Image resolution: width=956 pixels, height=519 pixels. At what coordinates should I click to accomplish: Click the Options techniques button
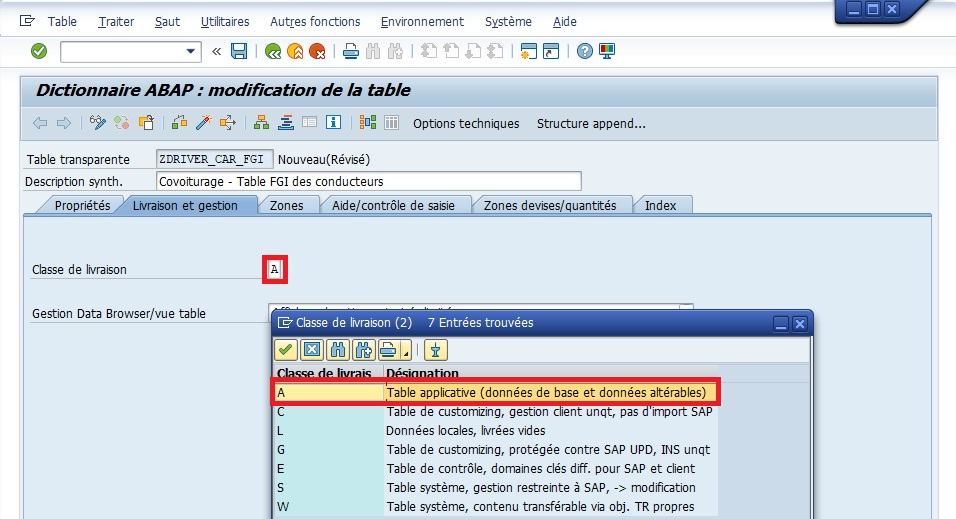(x=466, y=124)
